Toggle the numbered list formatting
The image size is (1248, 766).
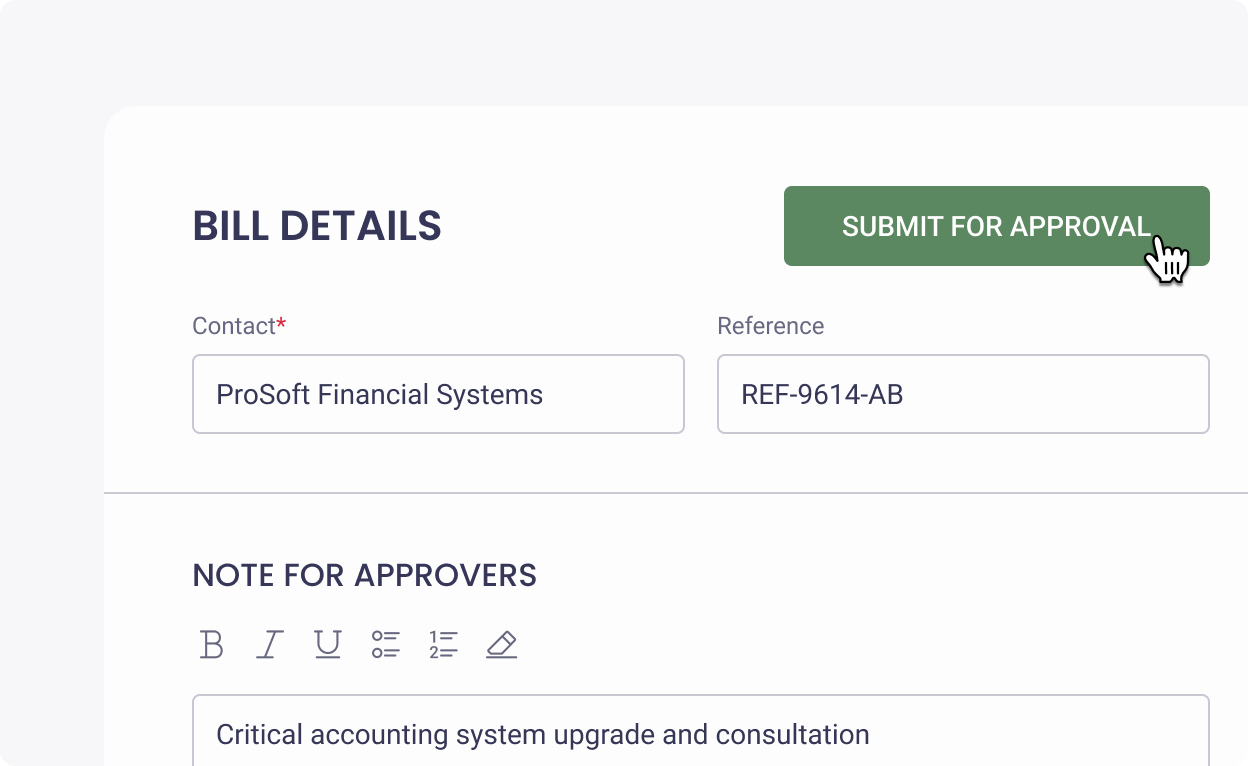443,644
